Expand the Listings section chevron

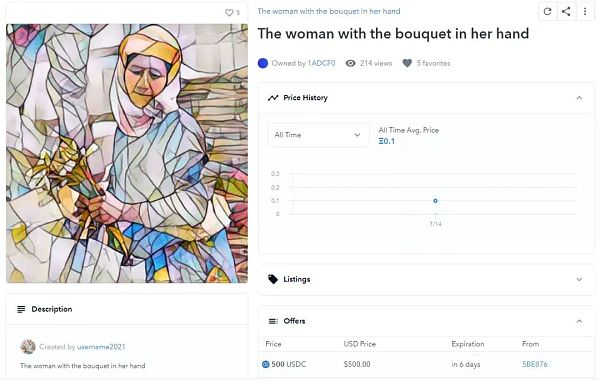point(579,279)
